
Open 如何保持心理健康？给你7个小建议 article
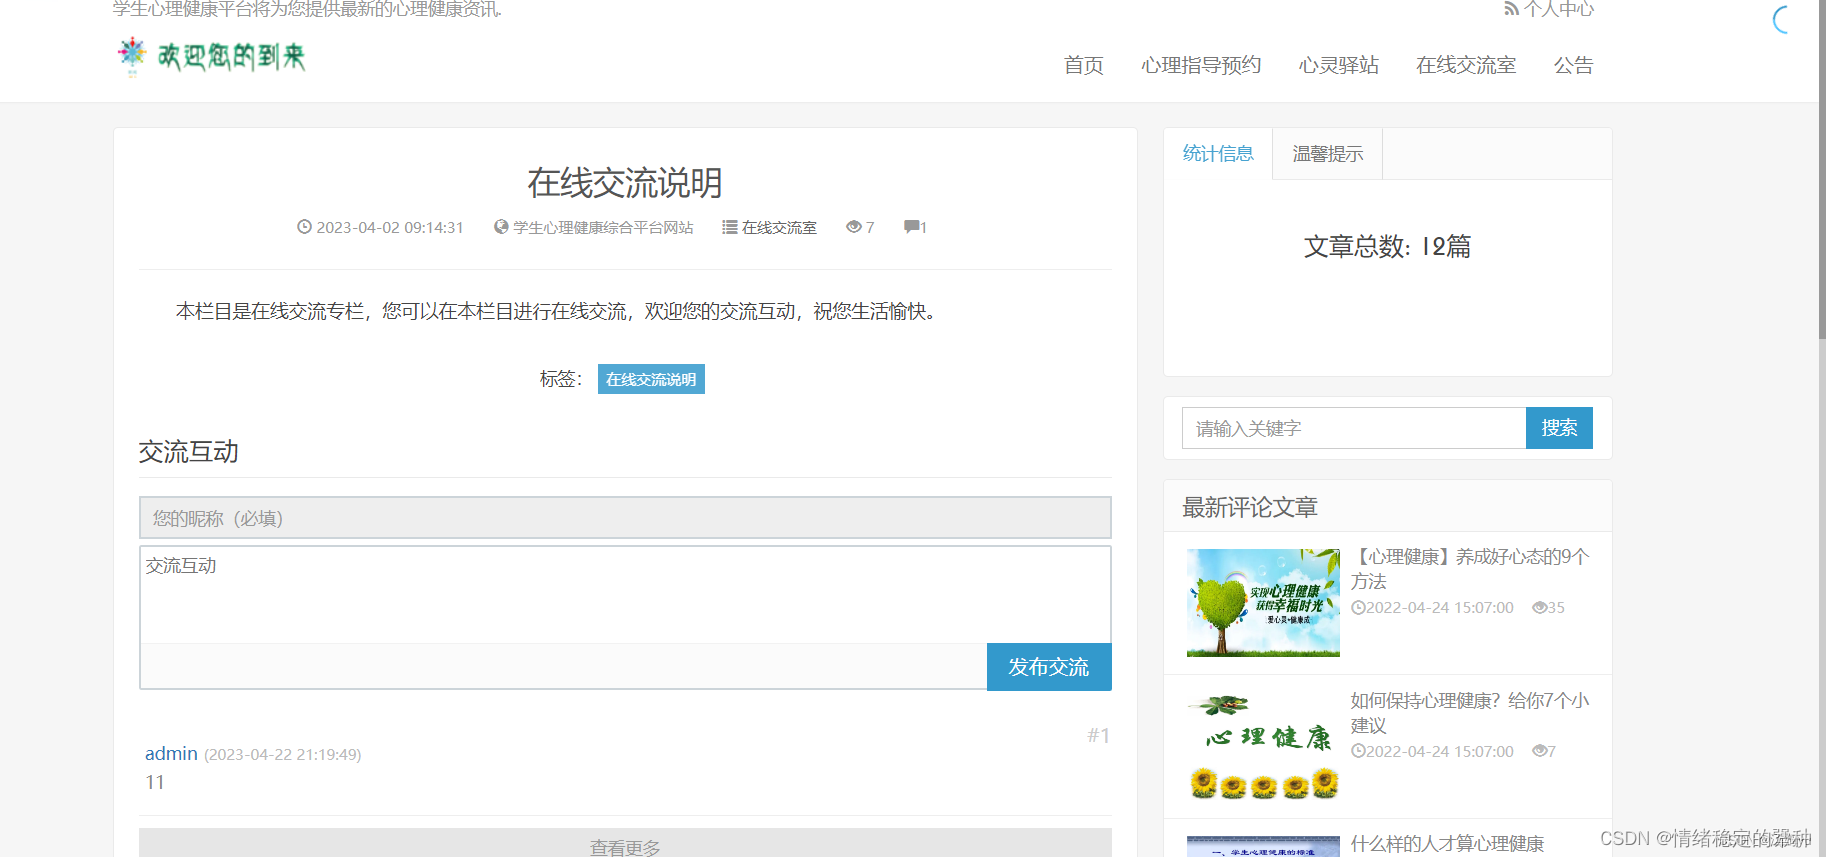1470,713
